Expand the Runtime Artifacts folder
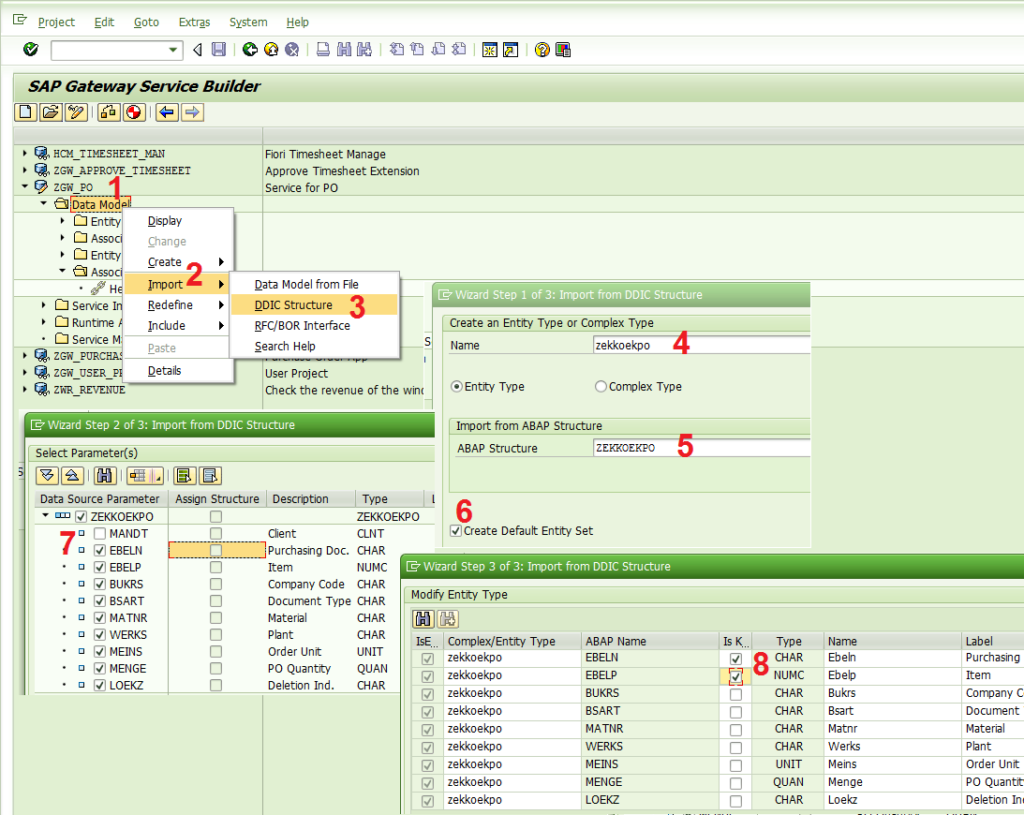Viewport: 1024px width, 815px height. [x=44, y=322]
